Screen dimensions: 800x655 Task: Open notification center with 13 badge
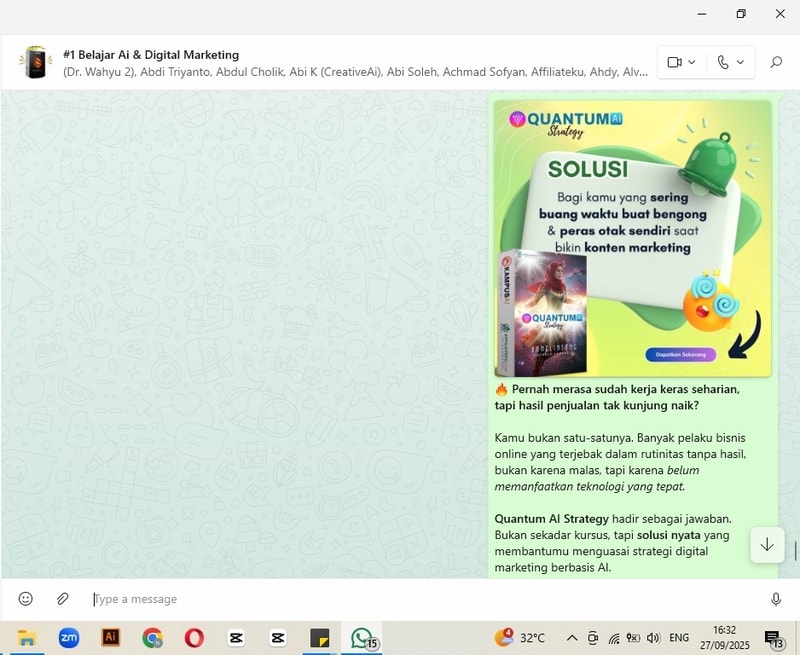(773, 638)
